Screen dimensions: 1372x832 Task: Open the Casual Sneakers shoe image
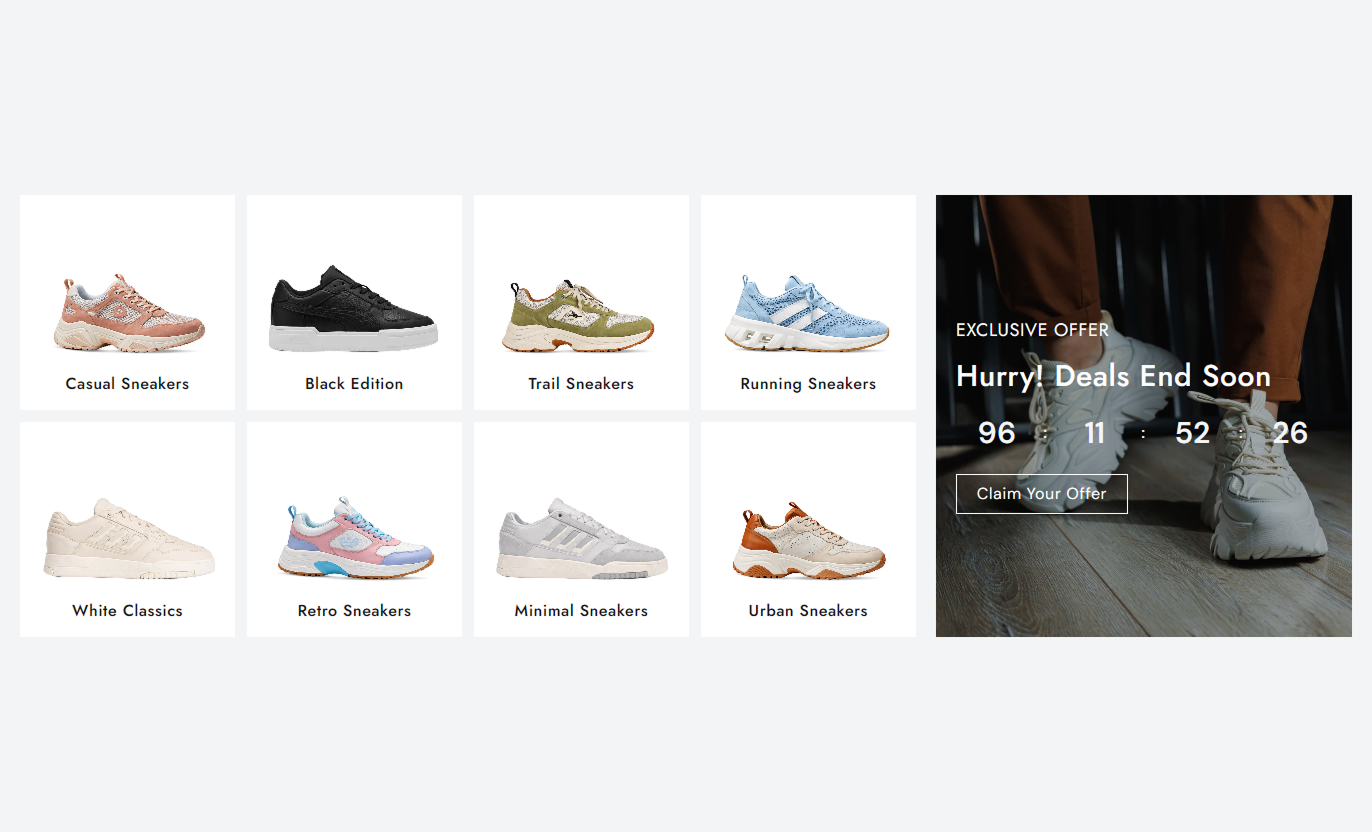click(128, 313)
